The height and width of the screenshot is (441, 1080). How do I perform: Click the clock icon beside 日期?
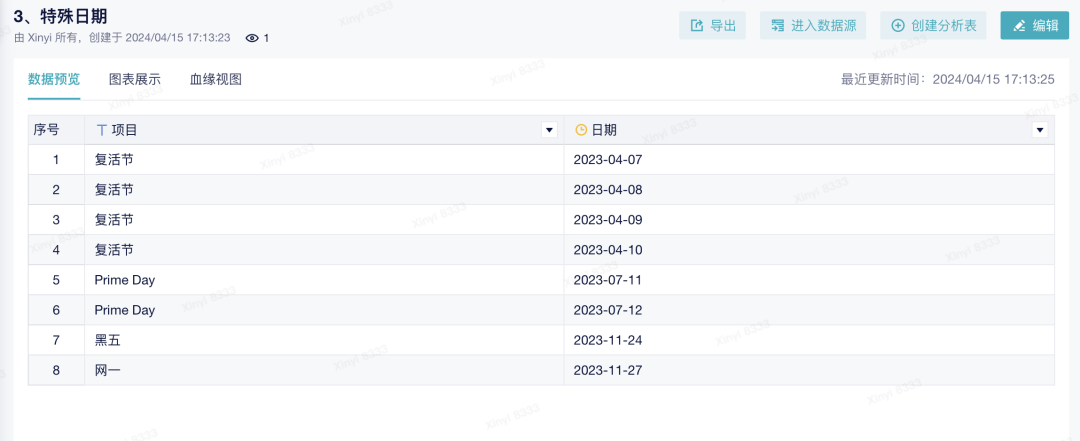pos(581,130)
